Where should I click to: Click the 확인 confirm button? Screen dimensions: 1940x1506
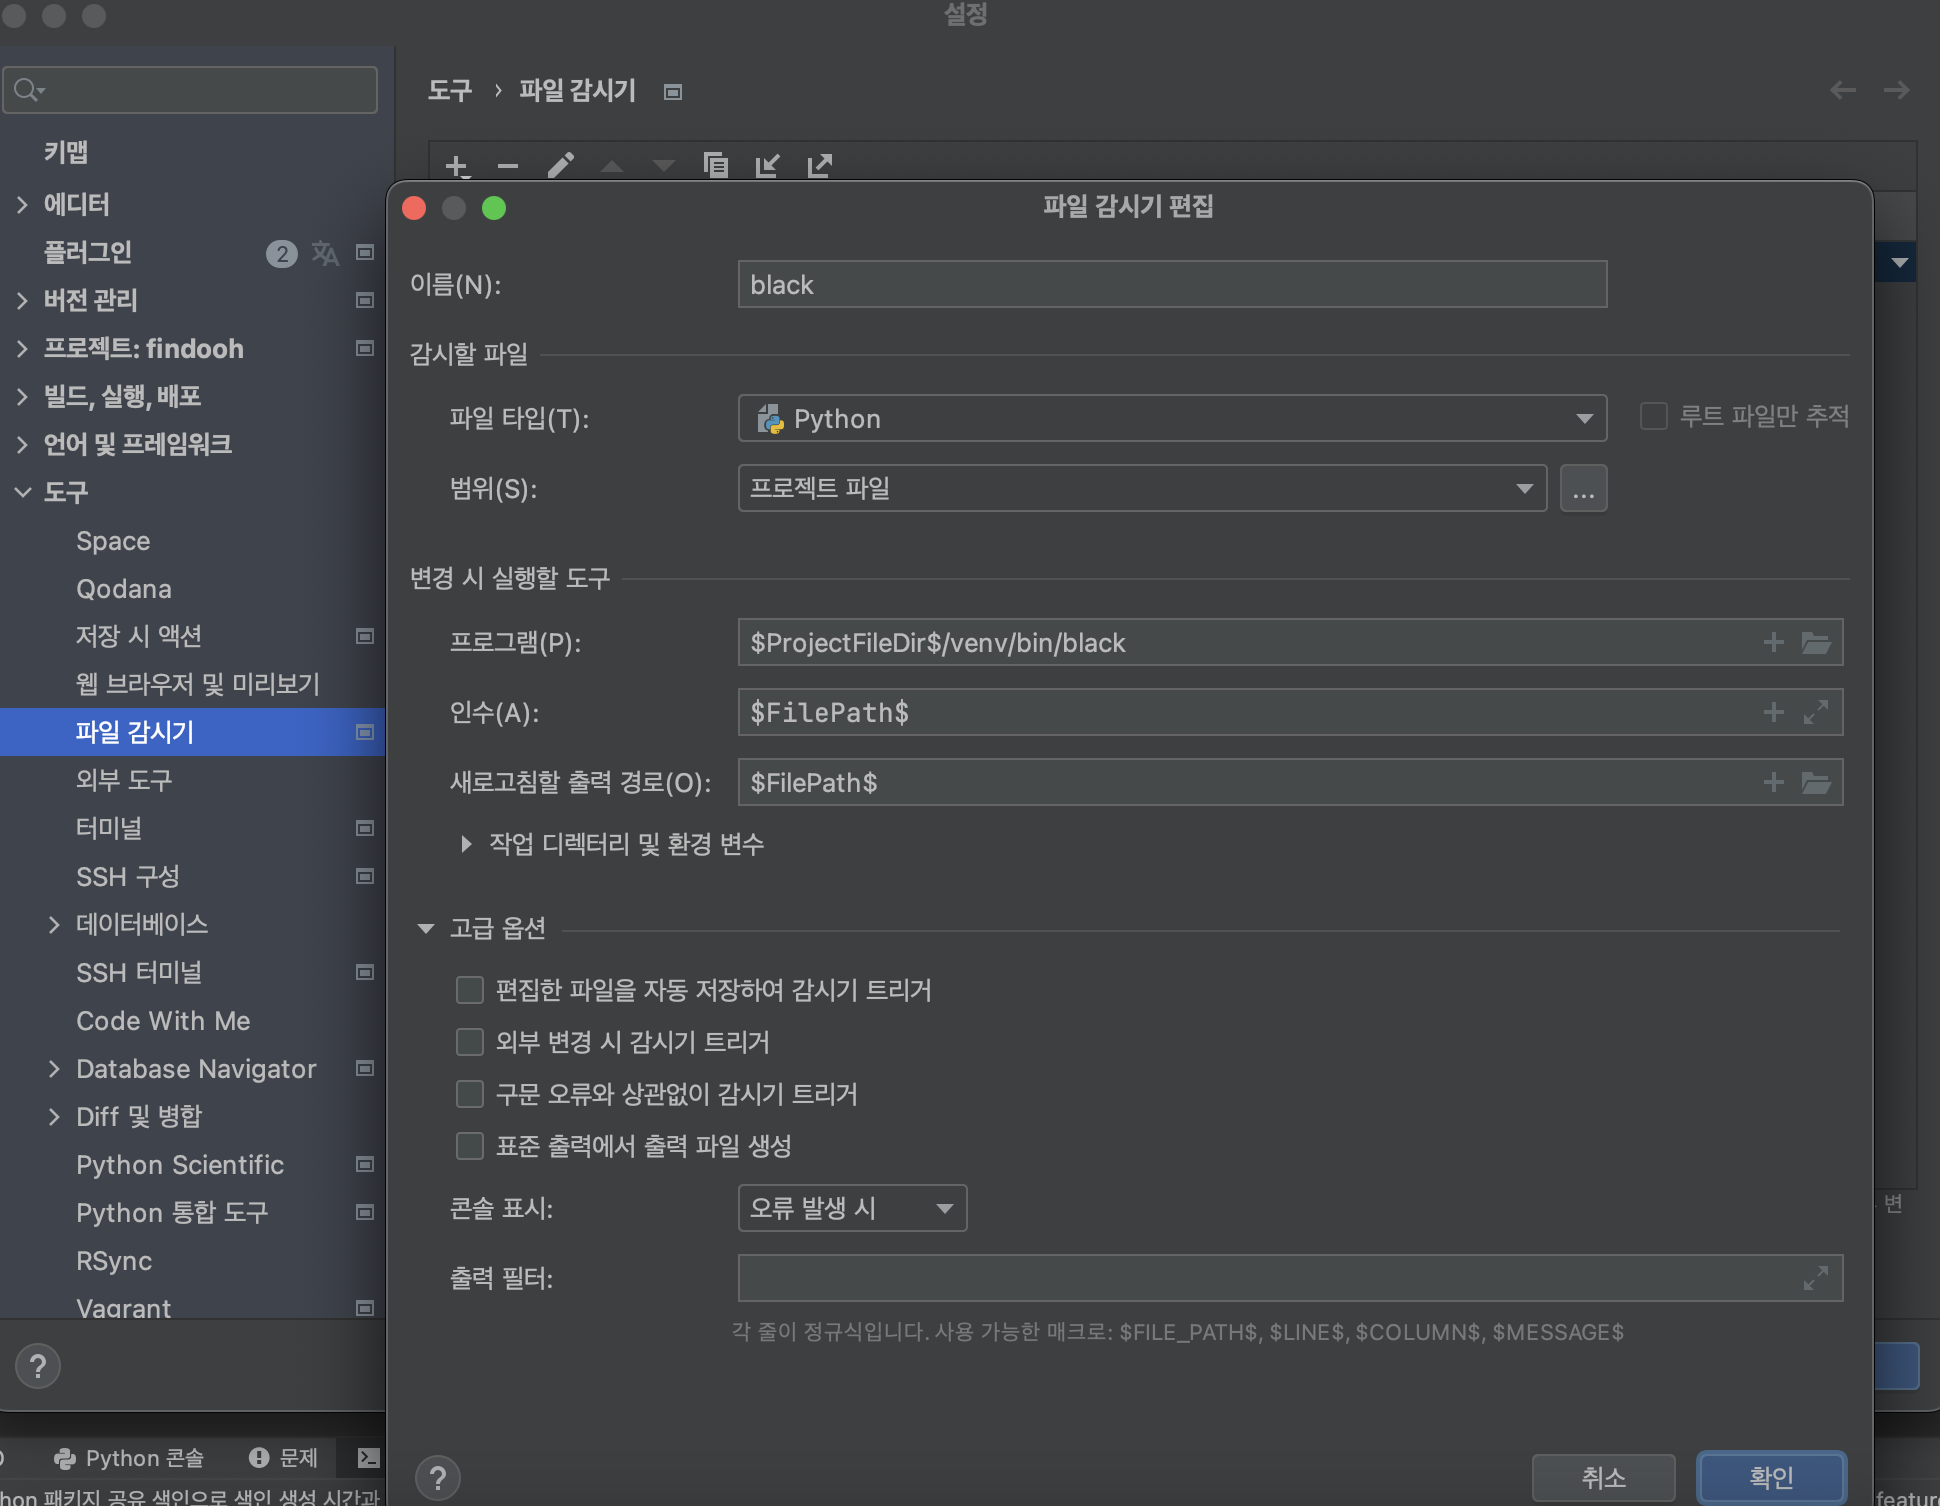click(x=1771, y=1477)
